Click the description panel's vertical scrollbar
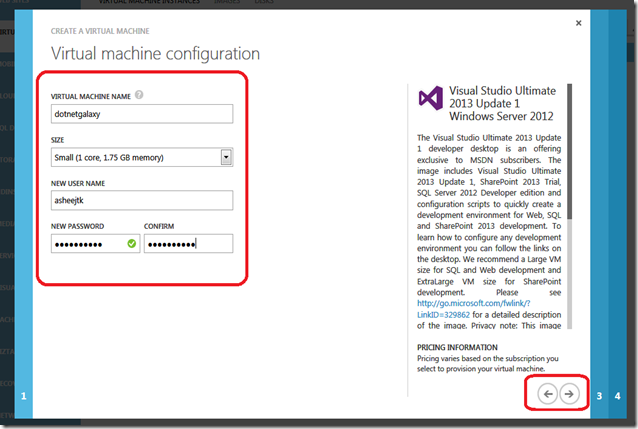The image size is (638, 429). (570, 206)
